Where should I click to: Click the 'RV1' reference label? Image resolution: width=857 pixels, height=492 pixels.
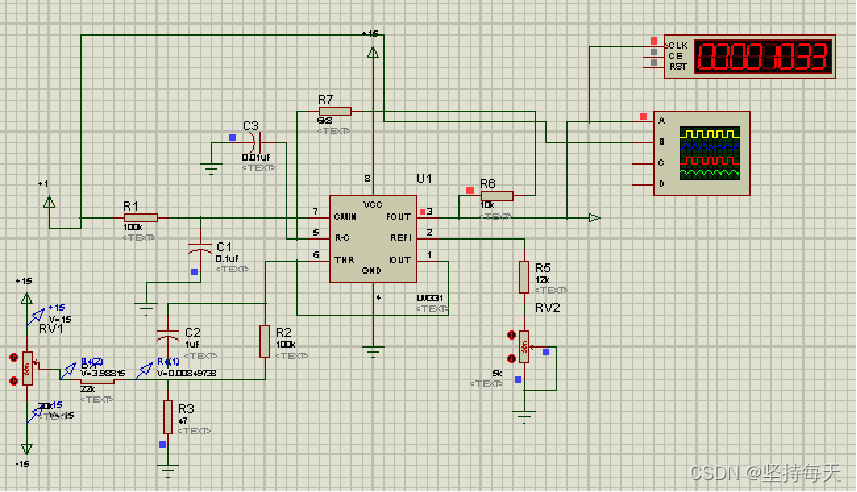(x=51, y=329)
